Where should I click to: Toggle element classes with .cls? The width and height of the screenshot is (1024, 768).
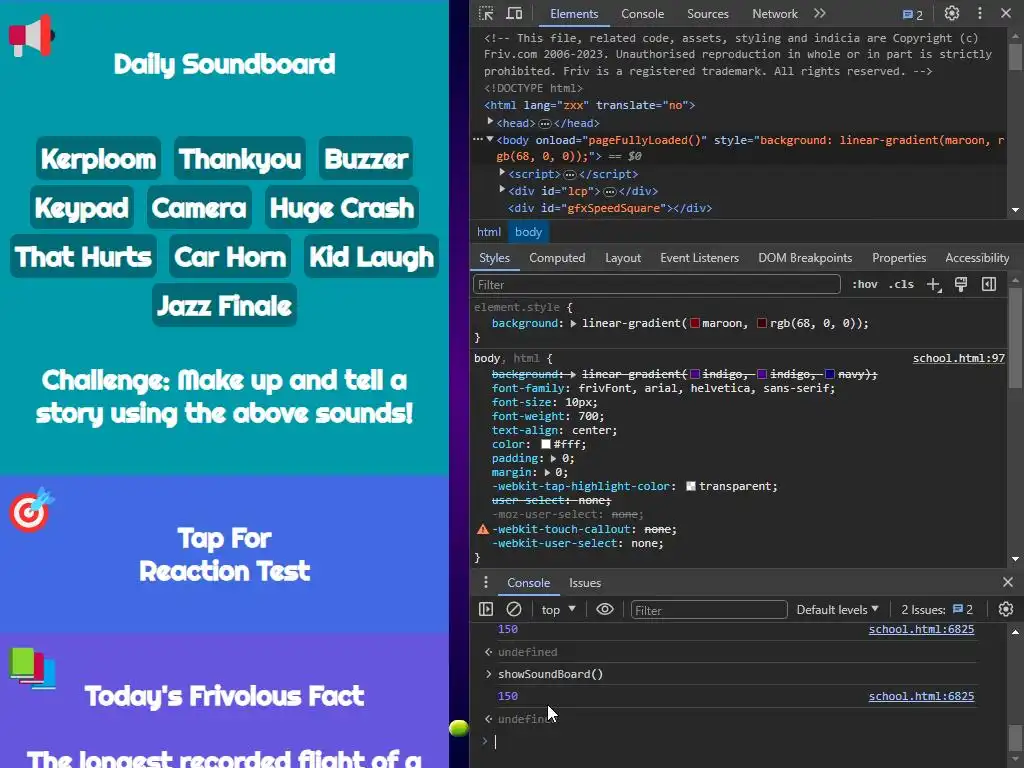[x=901, y=285]
